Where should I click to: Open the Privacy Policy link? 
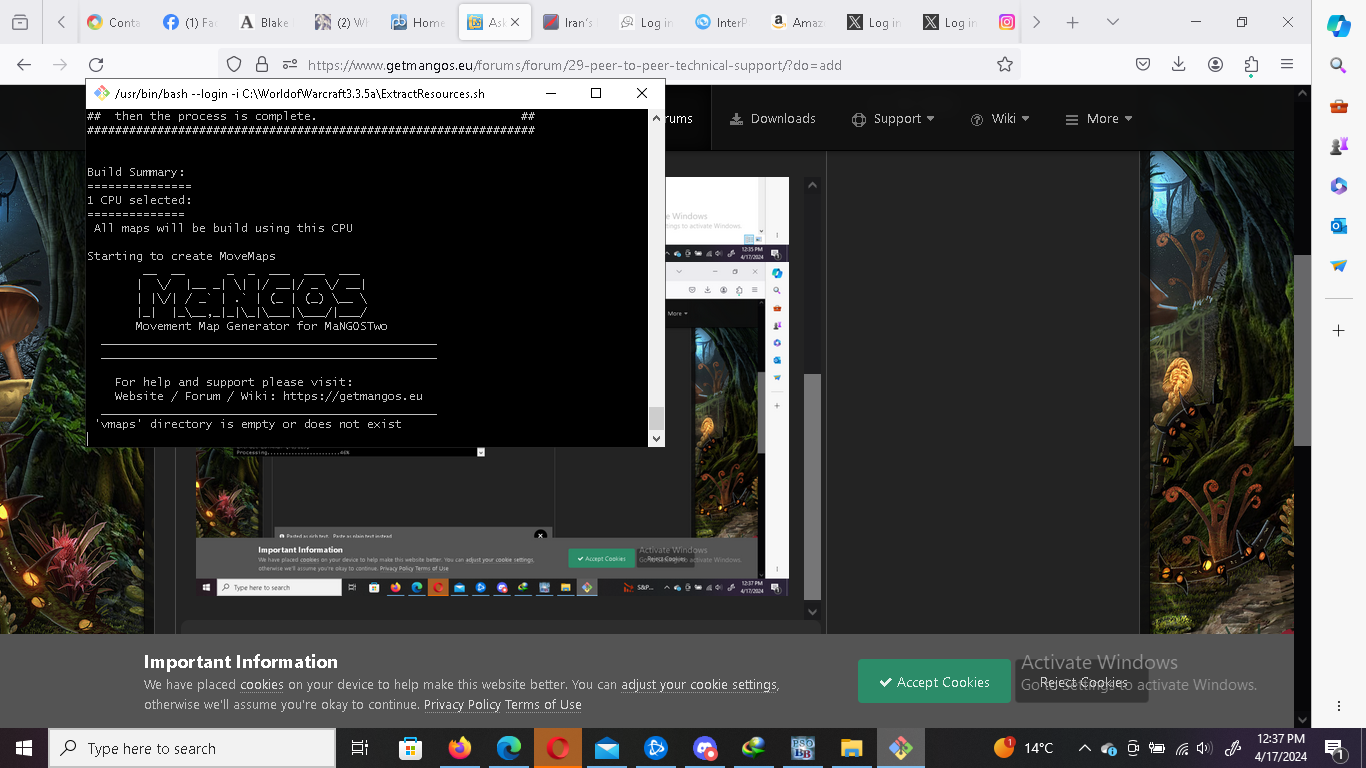click(462, 705)
